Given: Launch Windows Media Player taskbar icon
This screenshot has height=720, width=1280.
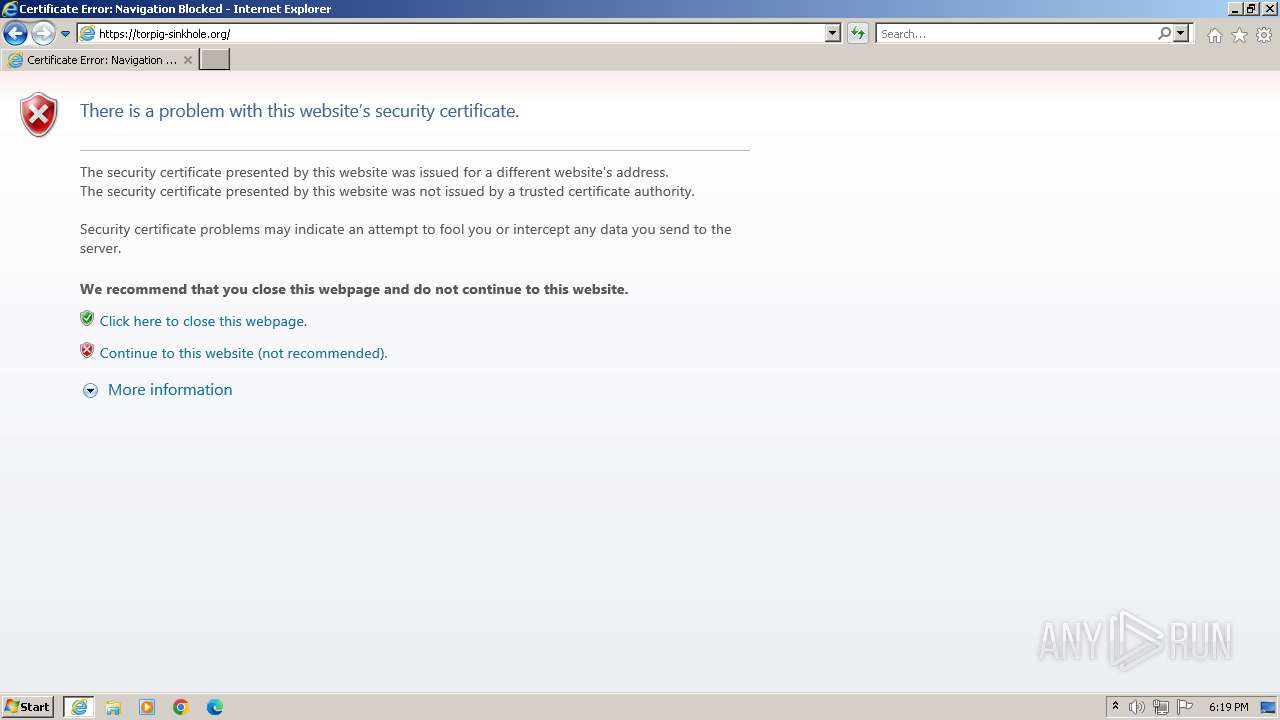Looking at the screenshot, I should 147,707.
